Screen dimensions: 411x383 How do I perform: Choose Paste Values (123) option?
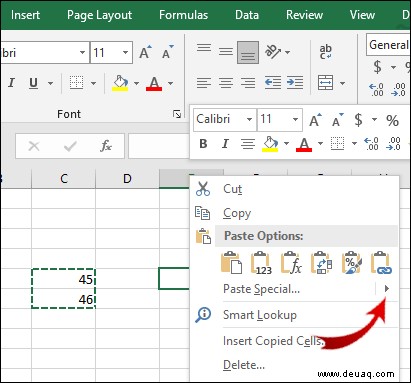coord(261,263)
